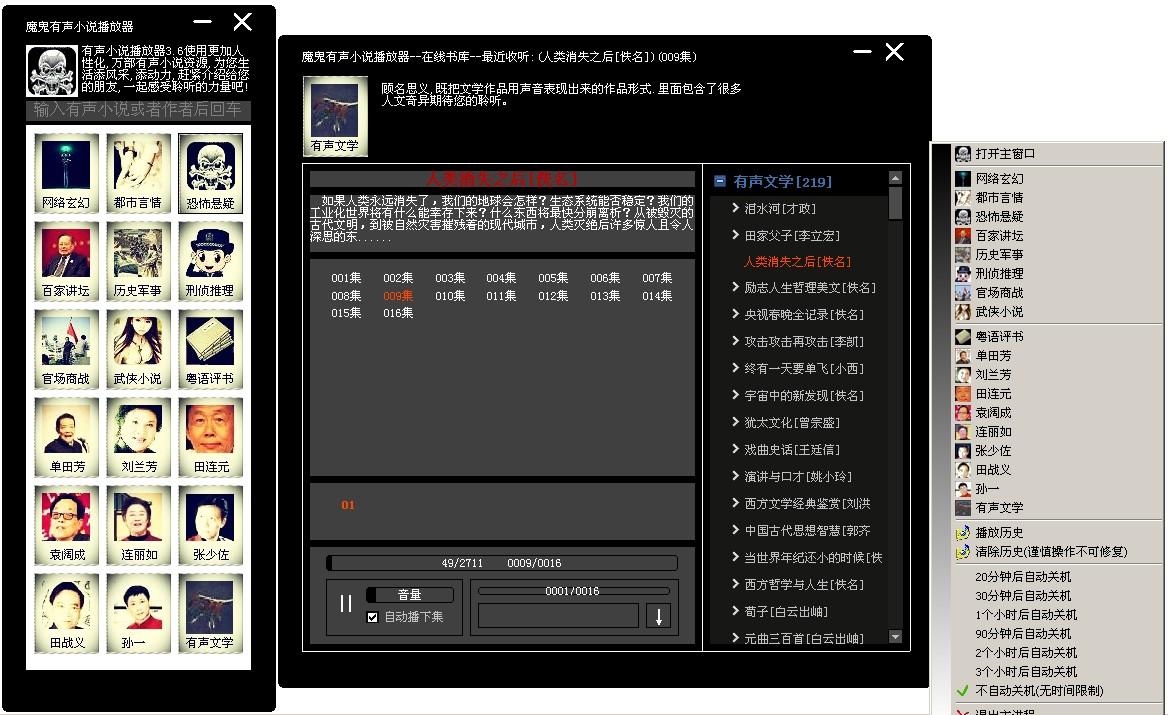1168x715 pixels.
Task: Select 人类消失之后[佚名] in the book tree
Action: [x=797, y=261]
